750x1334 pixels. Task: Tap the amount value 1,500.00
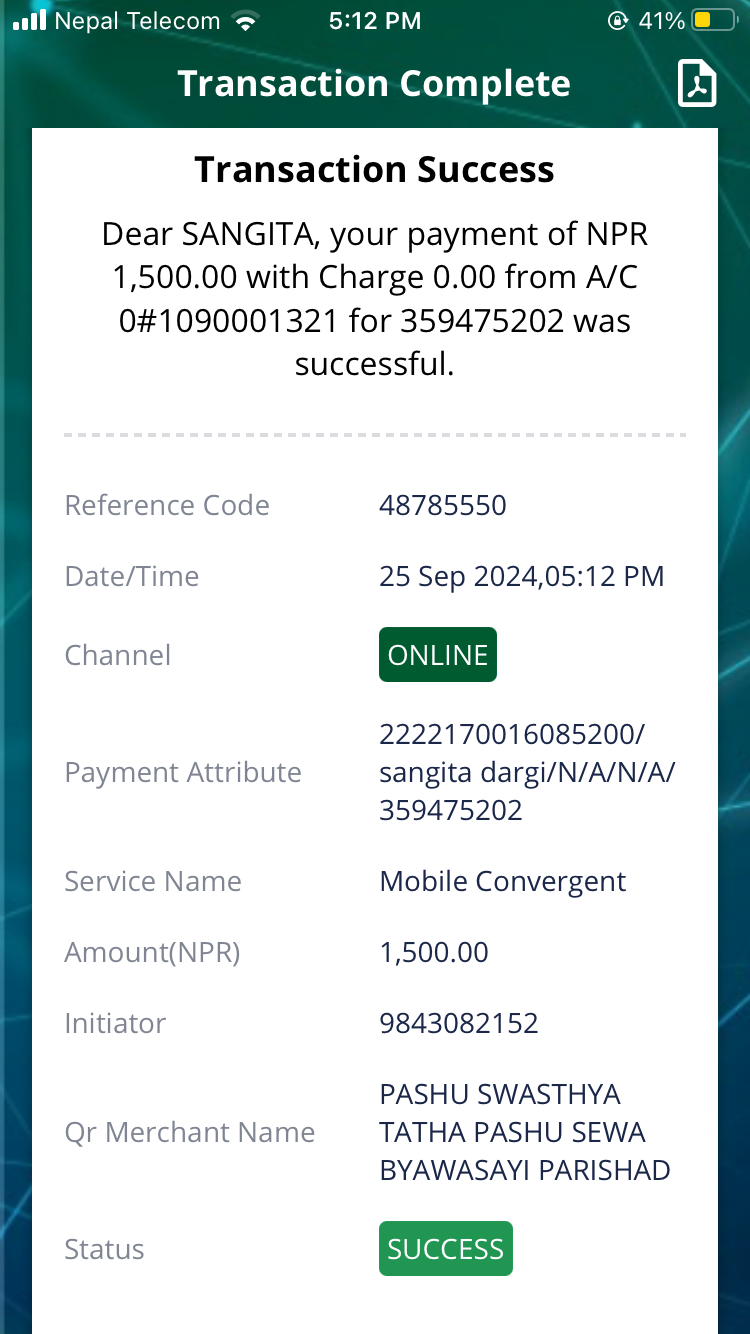pos(434,952)
